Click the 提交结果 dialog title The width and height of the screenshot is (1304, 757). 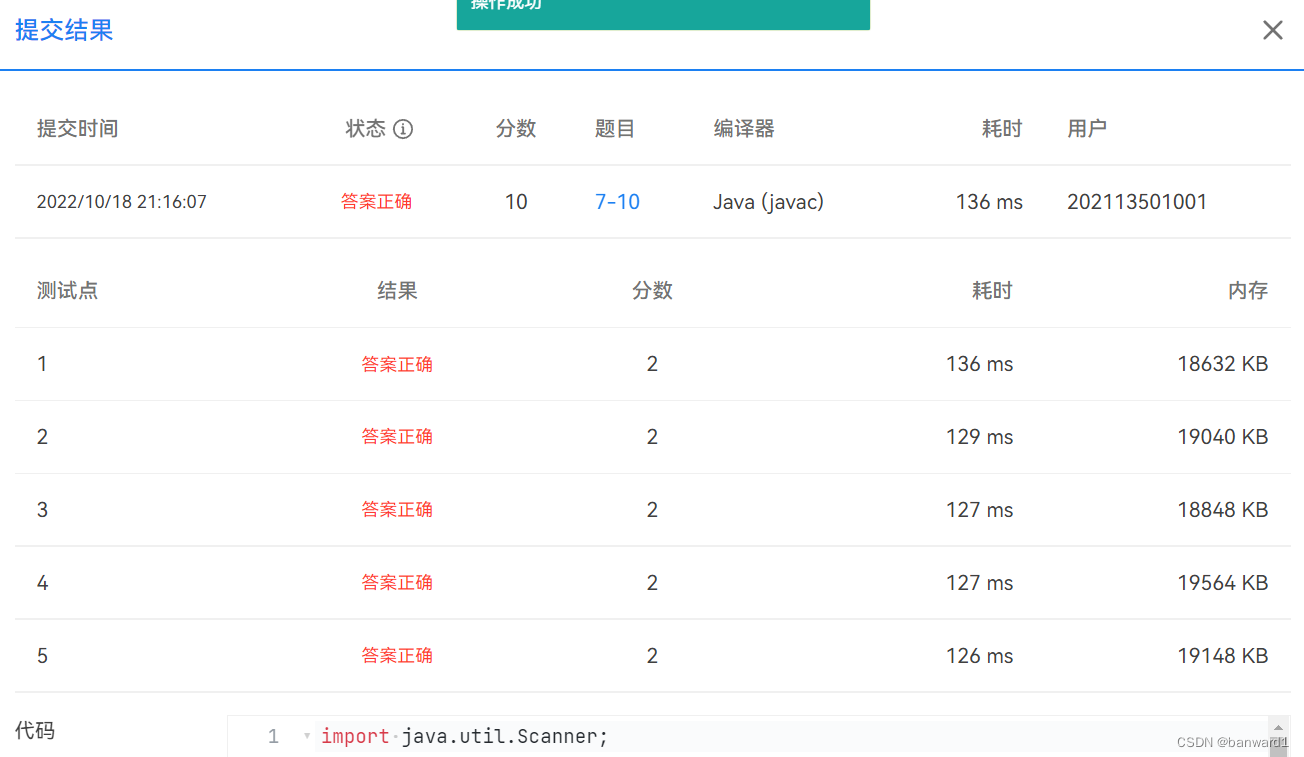63,30
